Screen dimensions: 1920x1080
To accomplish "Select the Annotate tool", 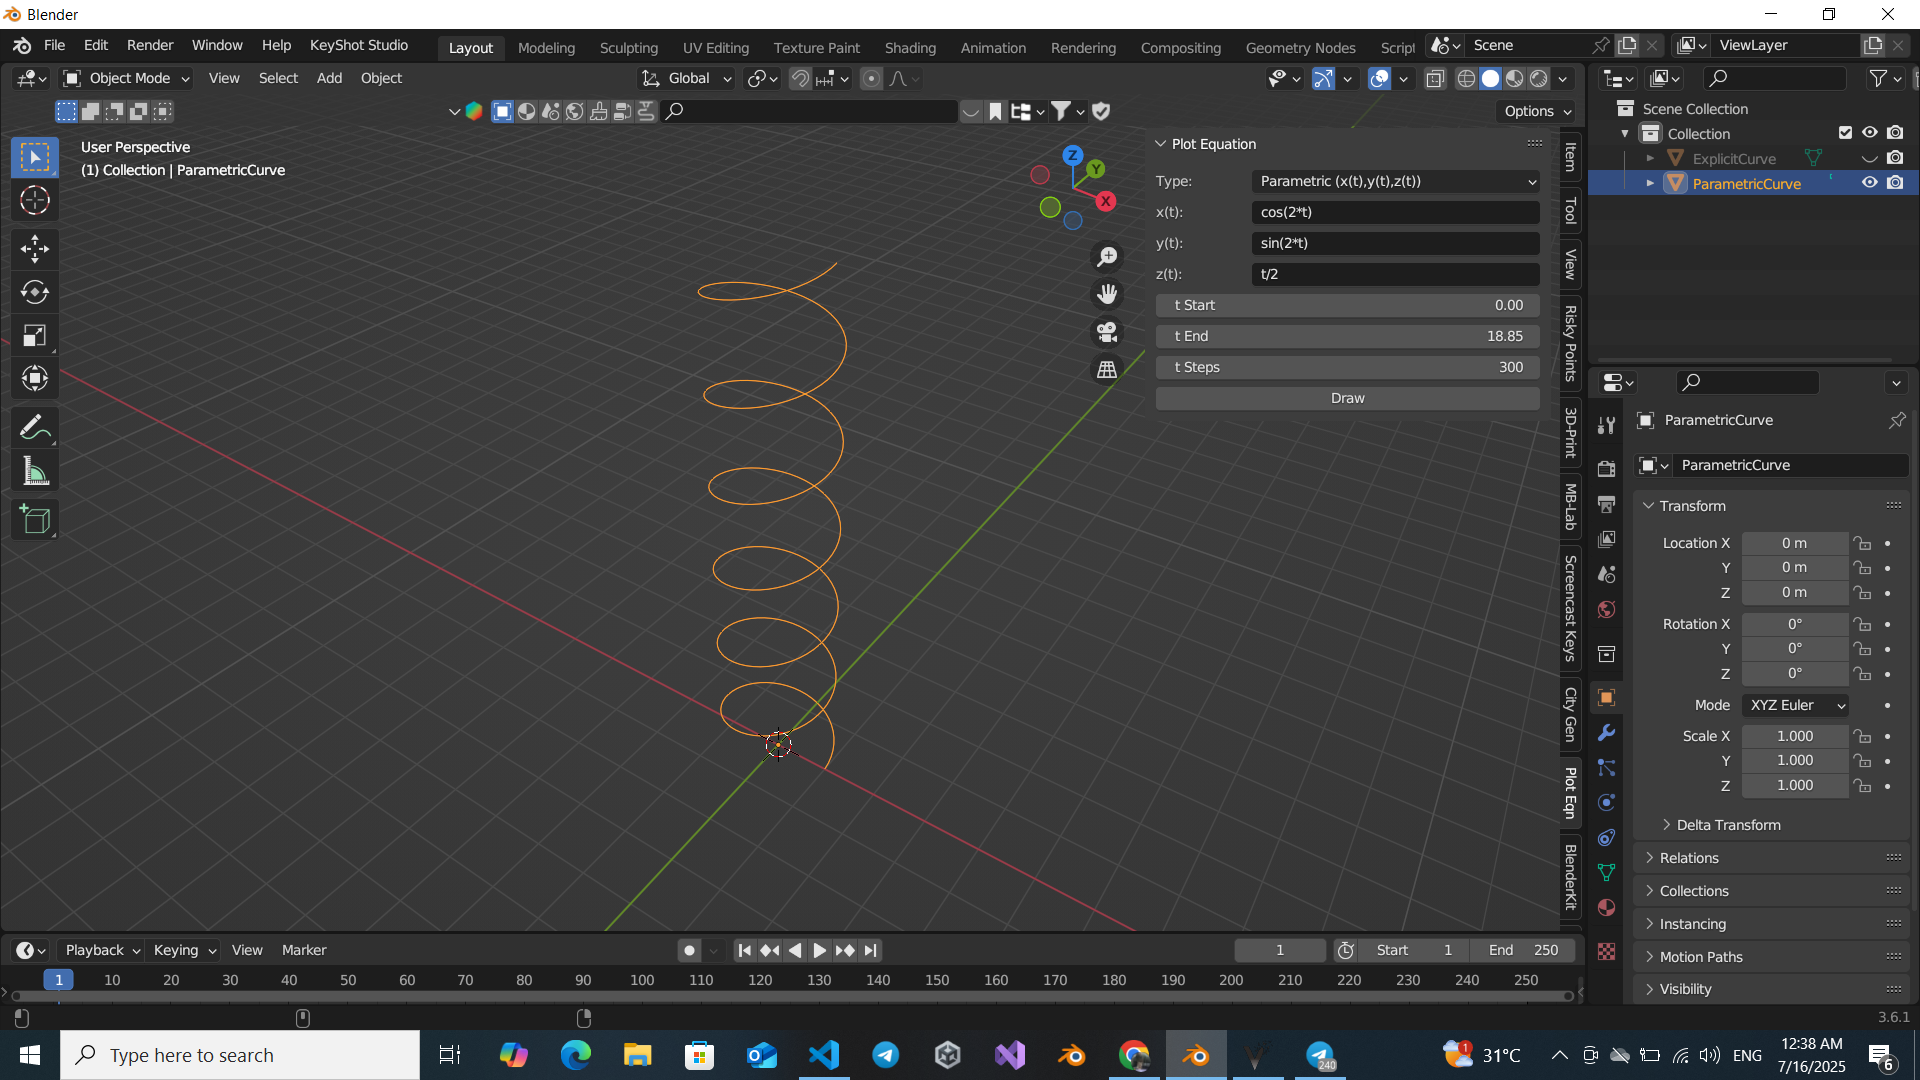I will 35,427.
